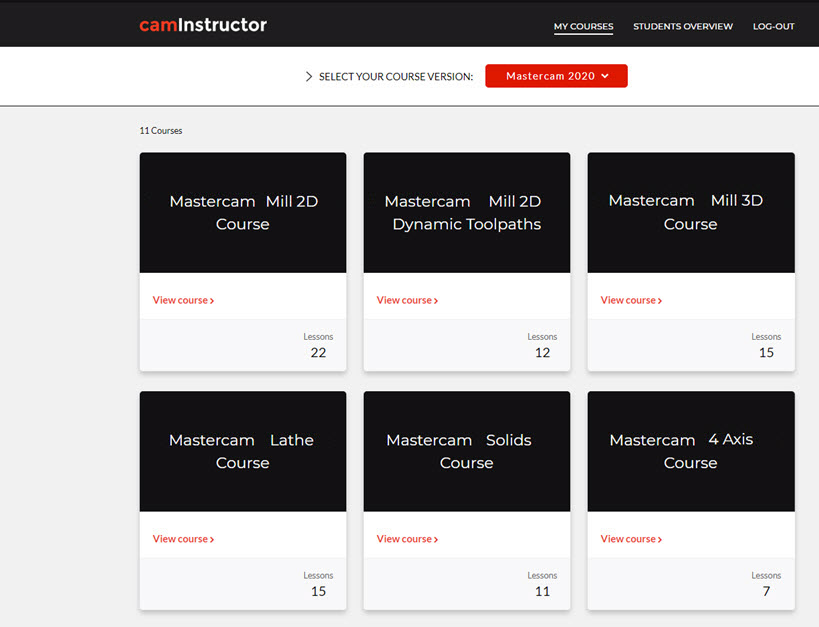Click the arrow before SELECT YOUR COURSE VERSION
Image resolution: width=819 pixels, height=627 pixels.
coord(309,77)
